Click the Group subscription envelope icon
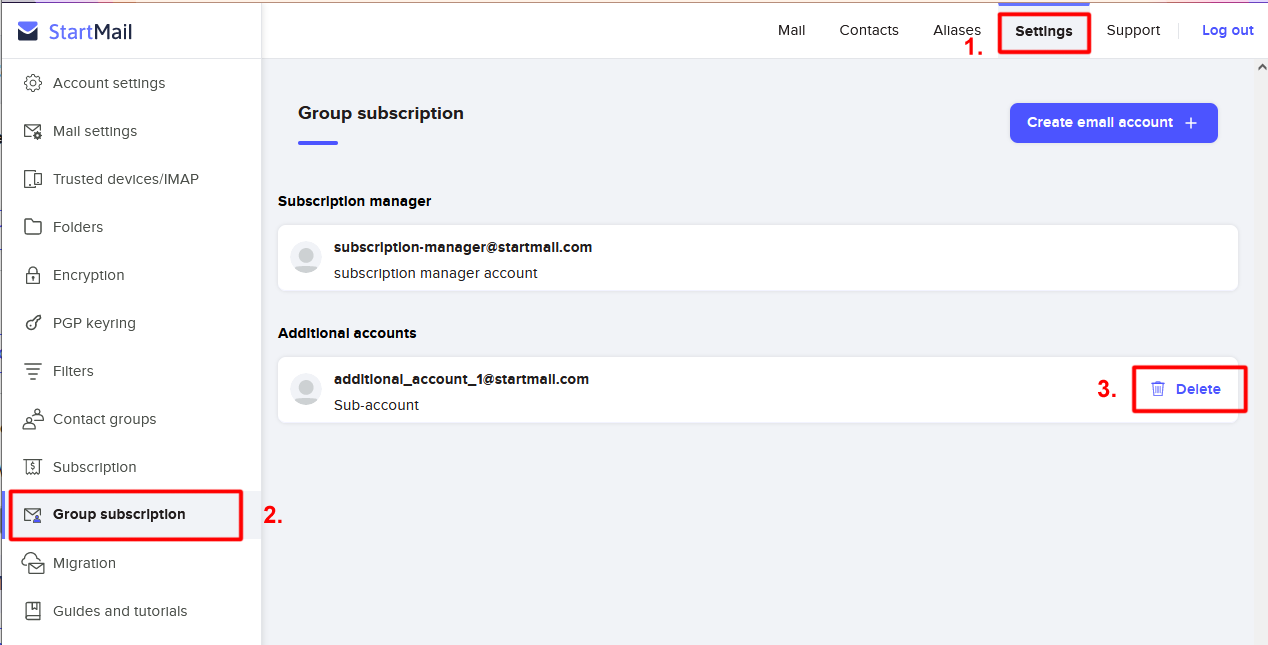The height and width of the screenshot is (645, 1268). tap(33, 515)
